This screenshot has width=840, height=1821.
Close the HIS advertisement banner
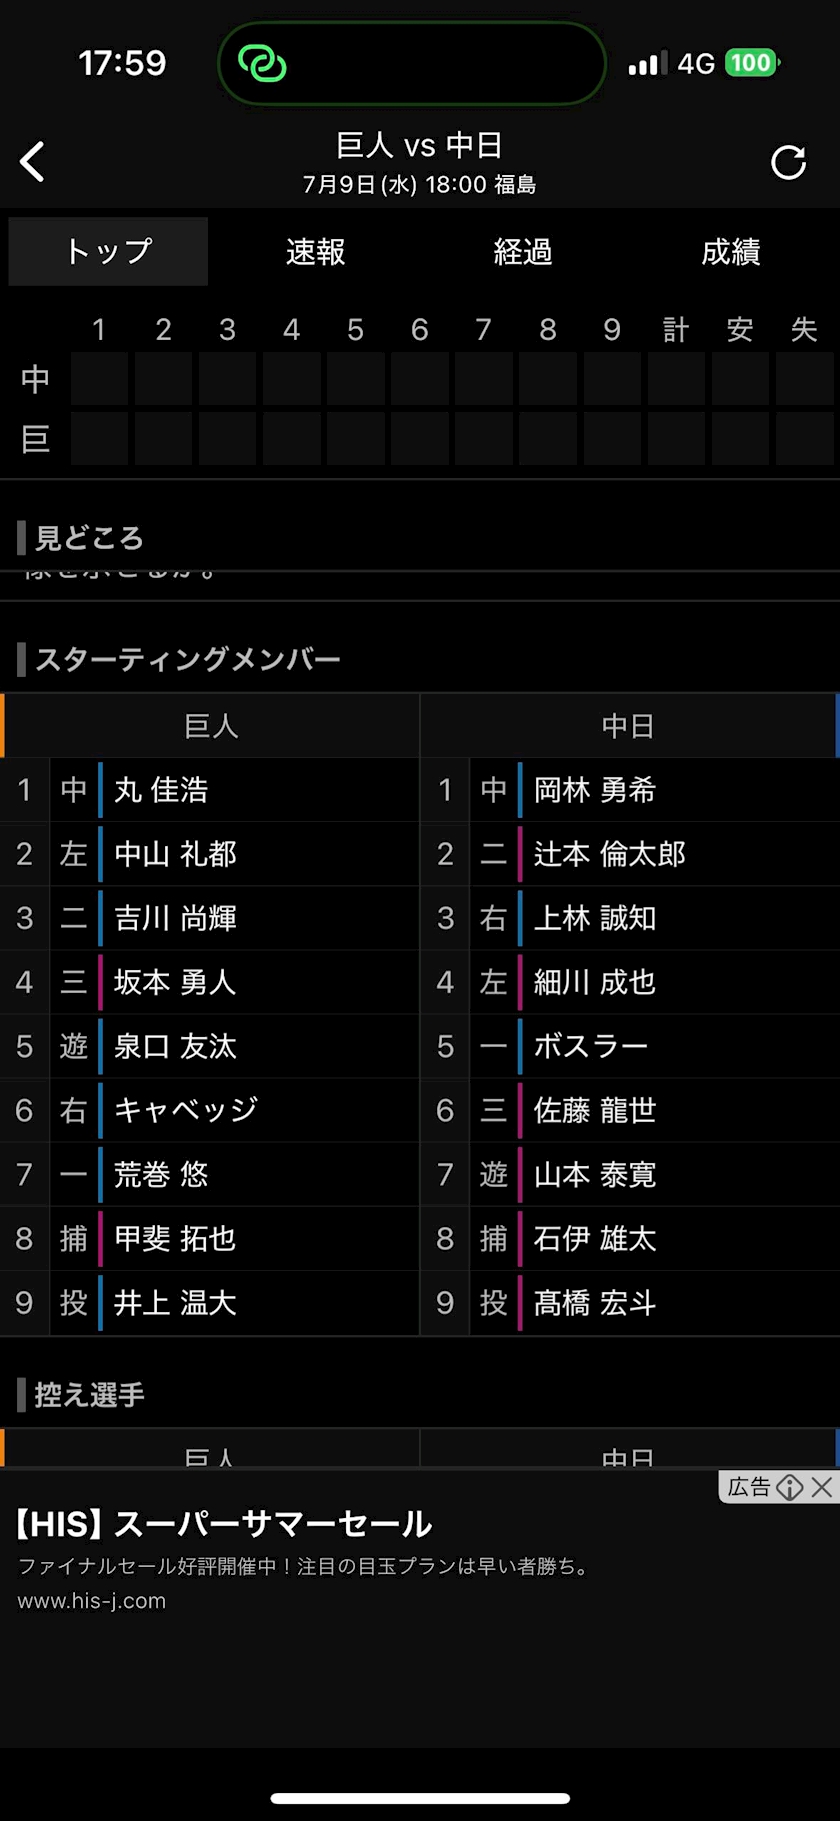(822, 1487)
